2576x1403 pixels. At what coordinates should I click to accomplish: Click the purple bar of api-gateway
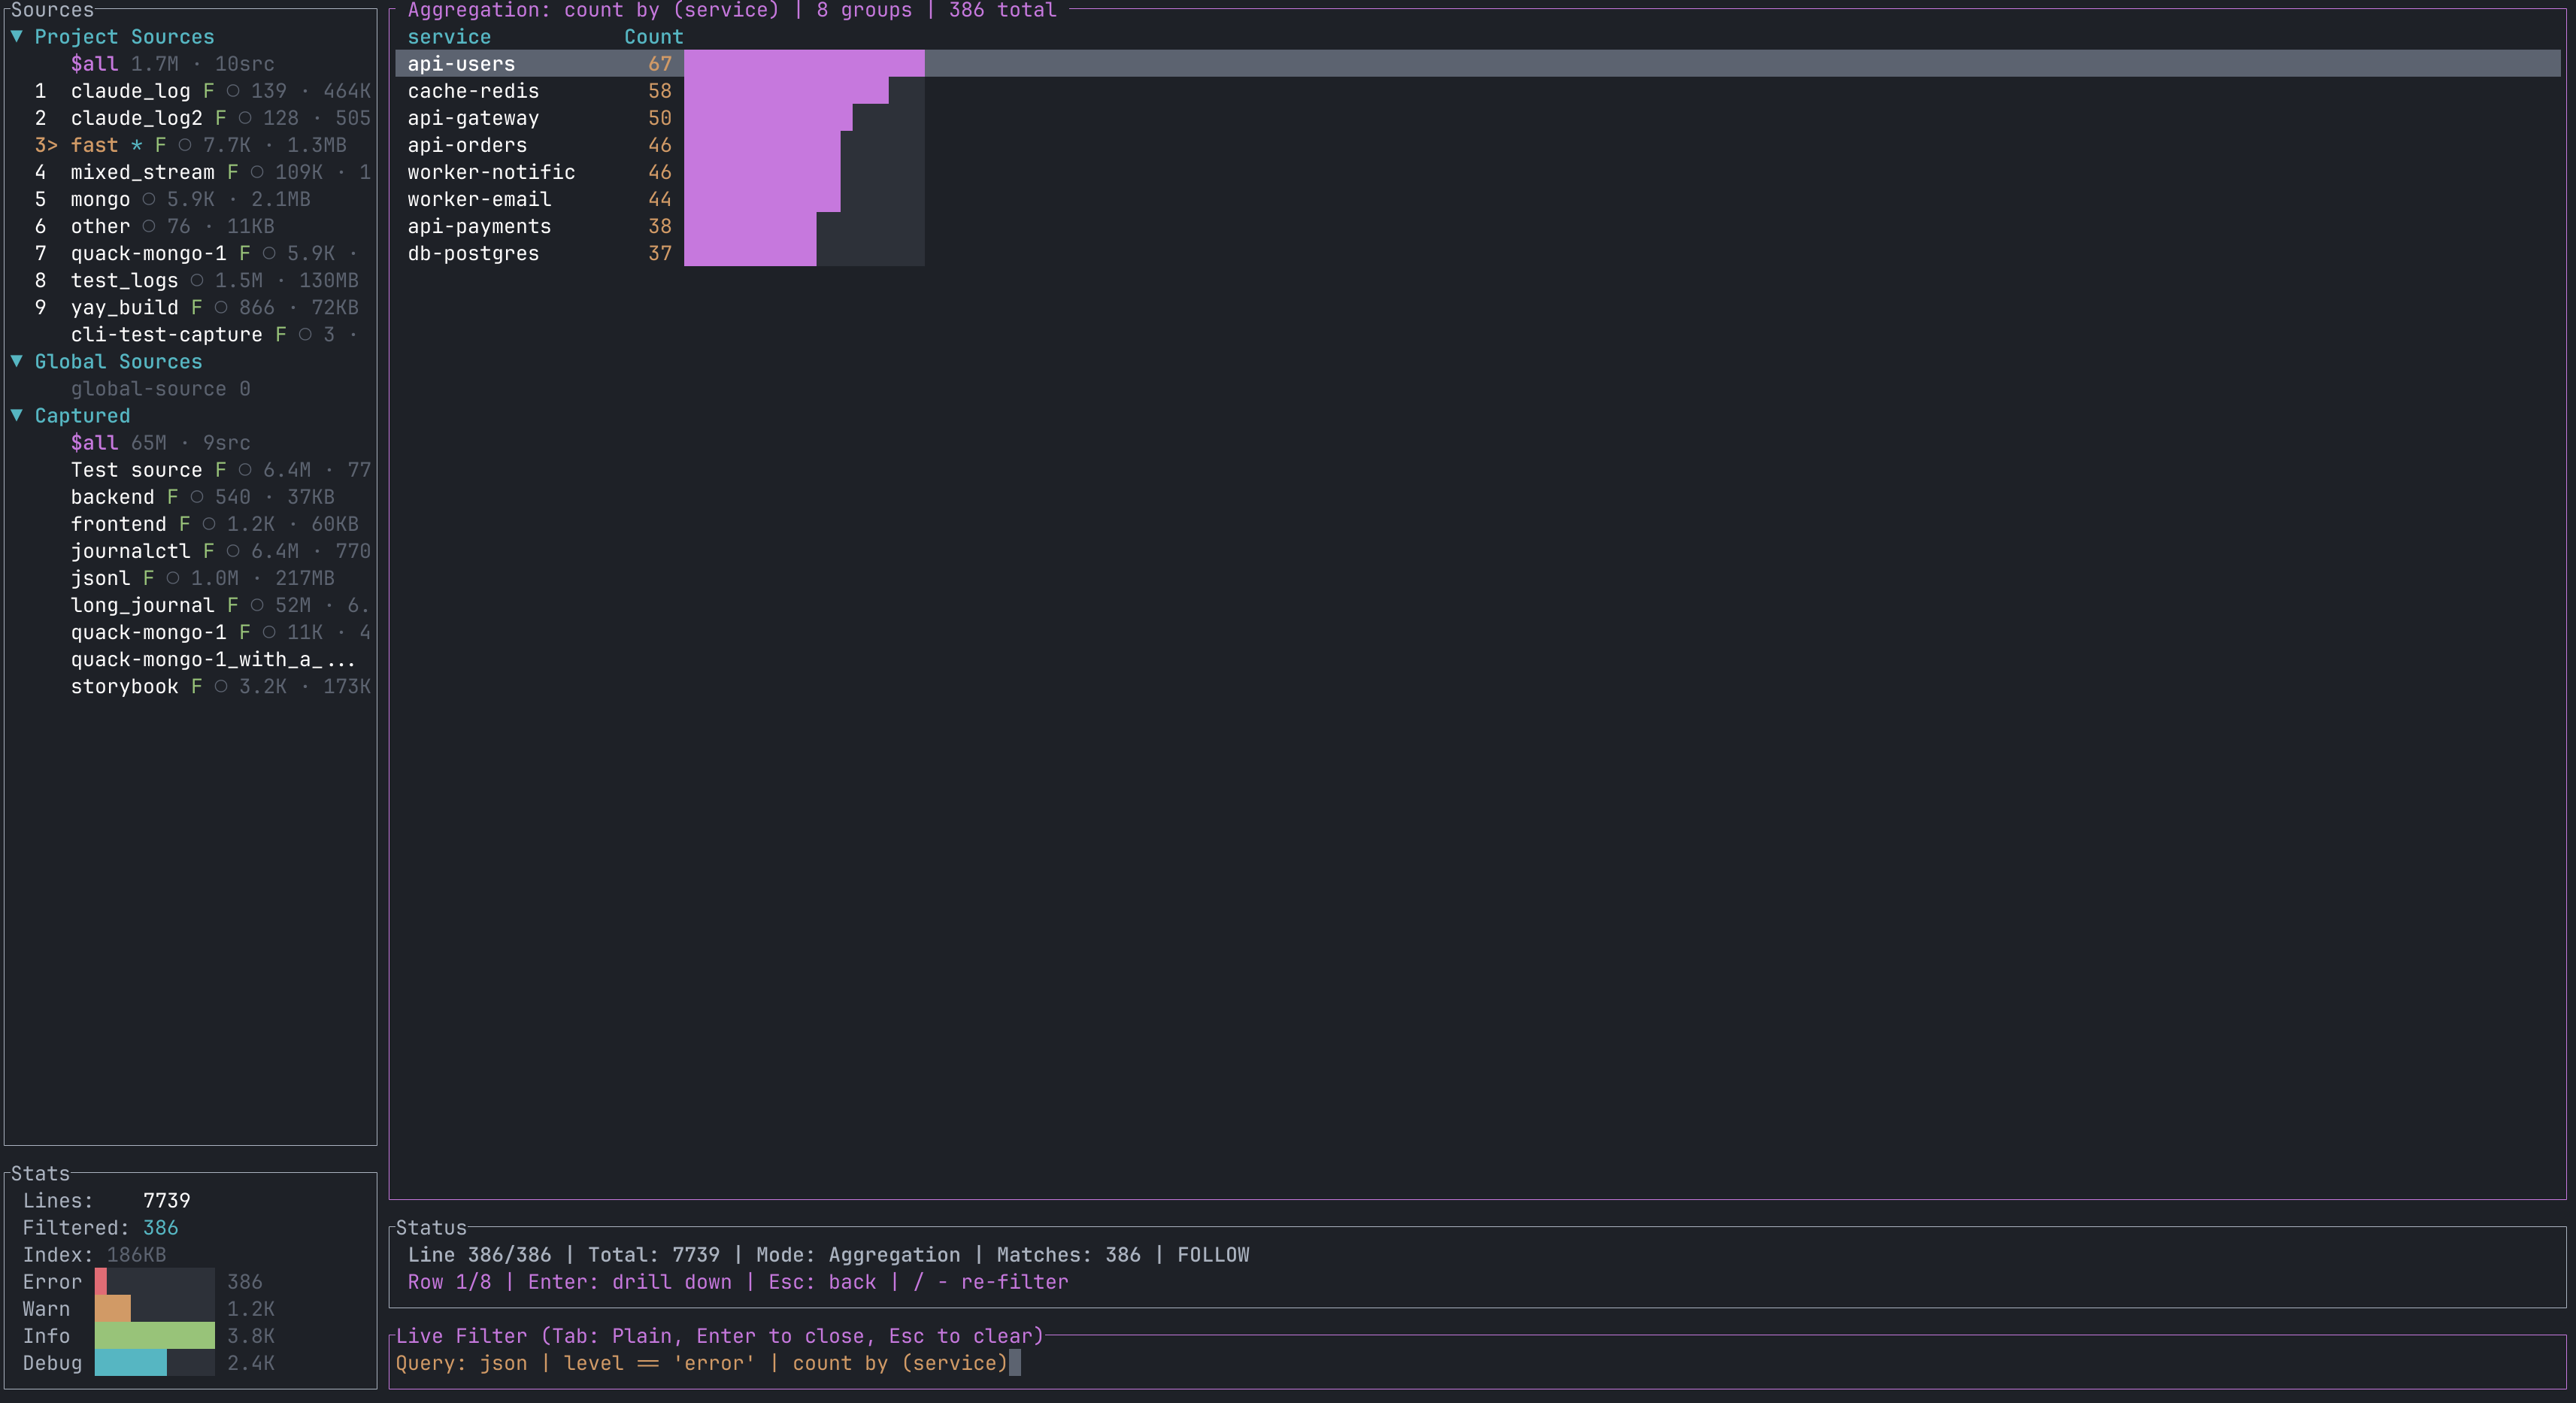pos(768,118)
